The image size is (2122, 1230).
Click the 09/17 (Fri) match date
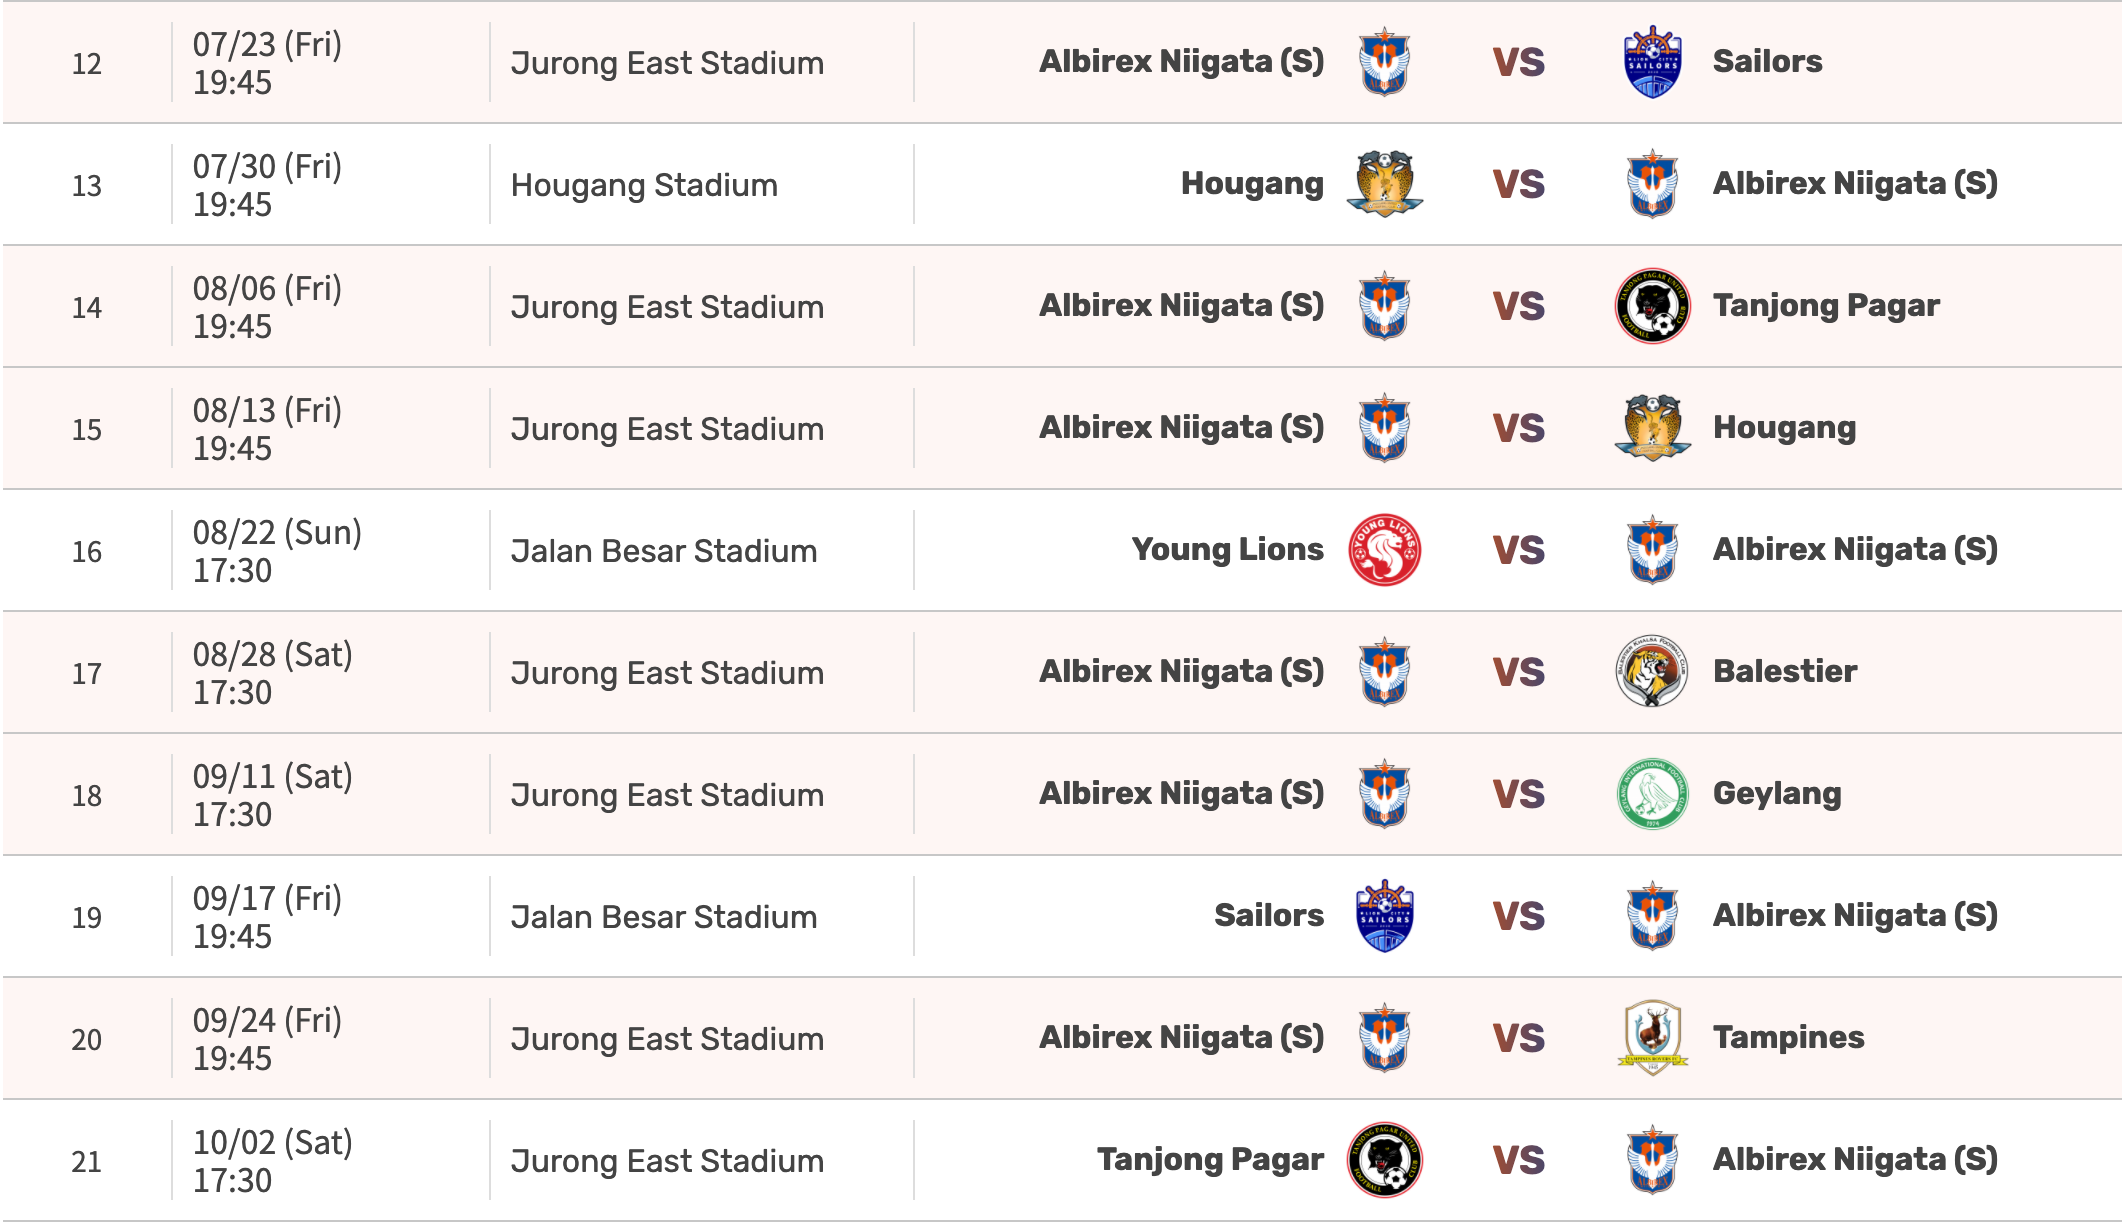pyautogui.click(x=267, y=899)
